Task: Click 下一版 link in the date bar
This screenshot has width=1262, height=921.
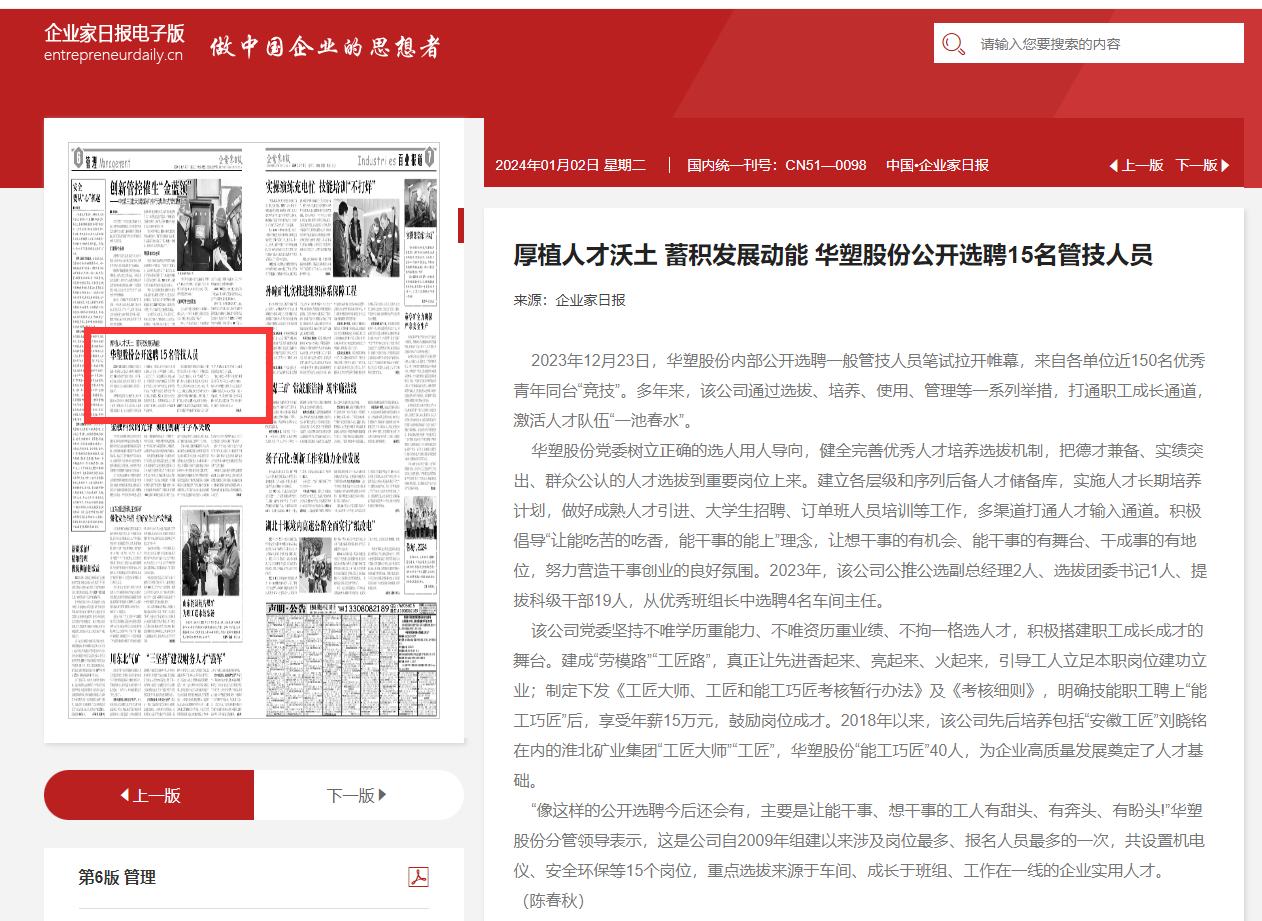Action: pos(1195,166)
